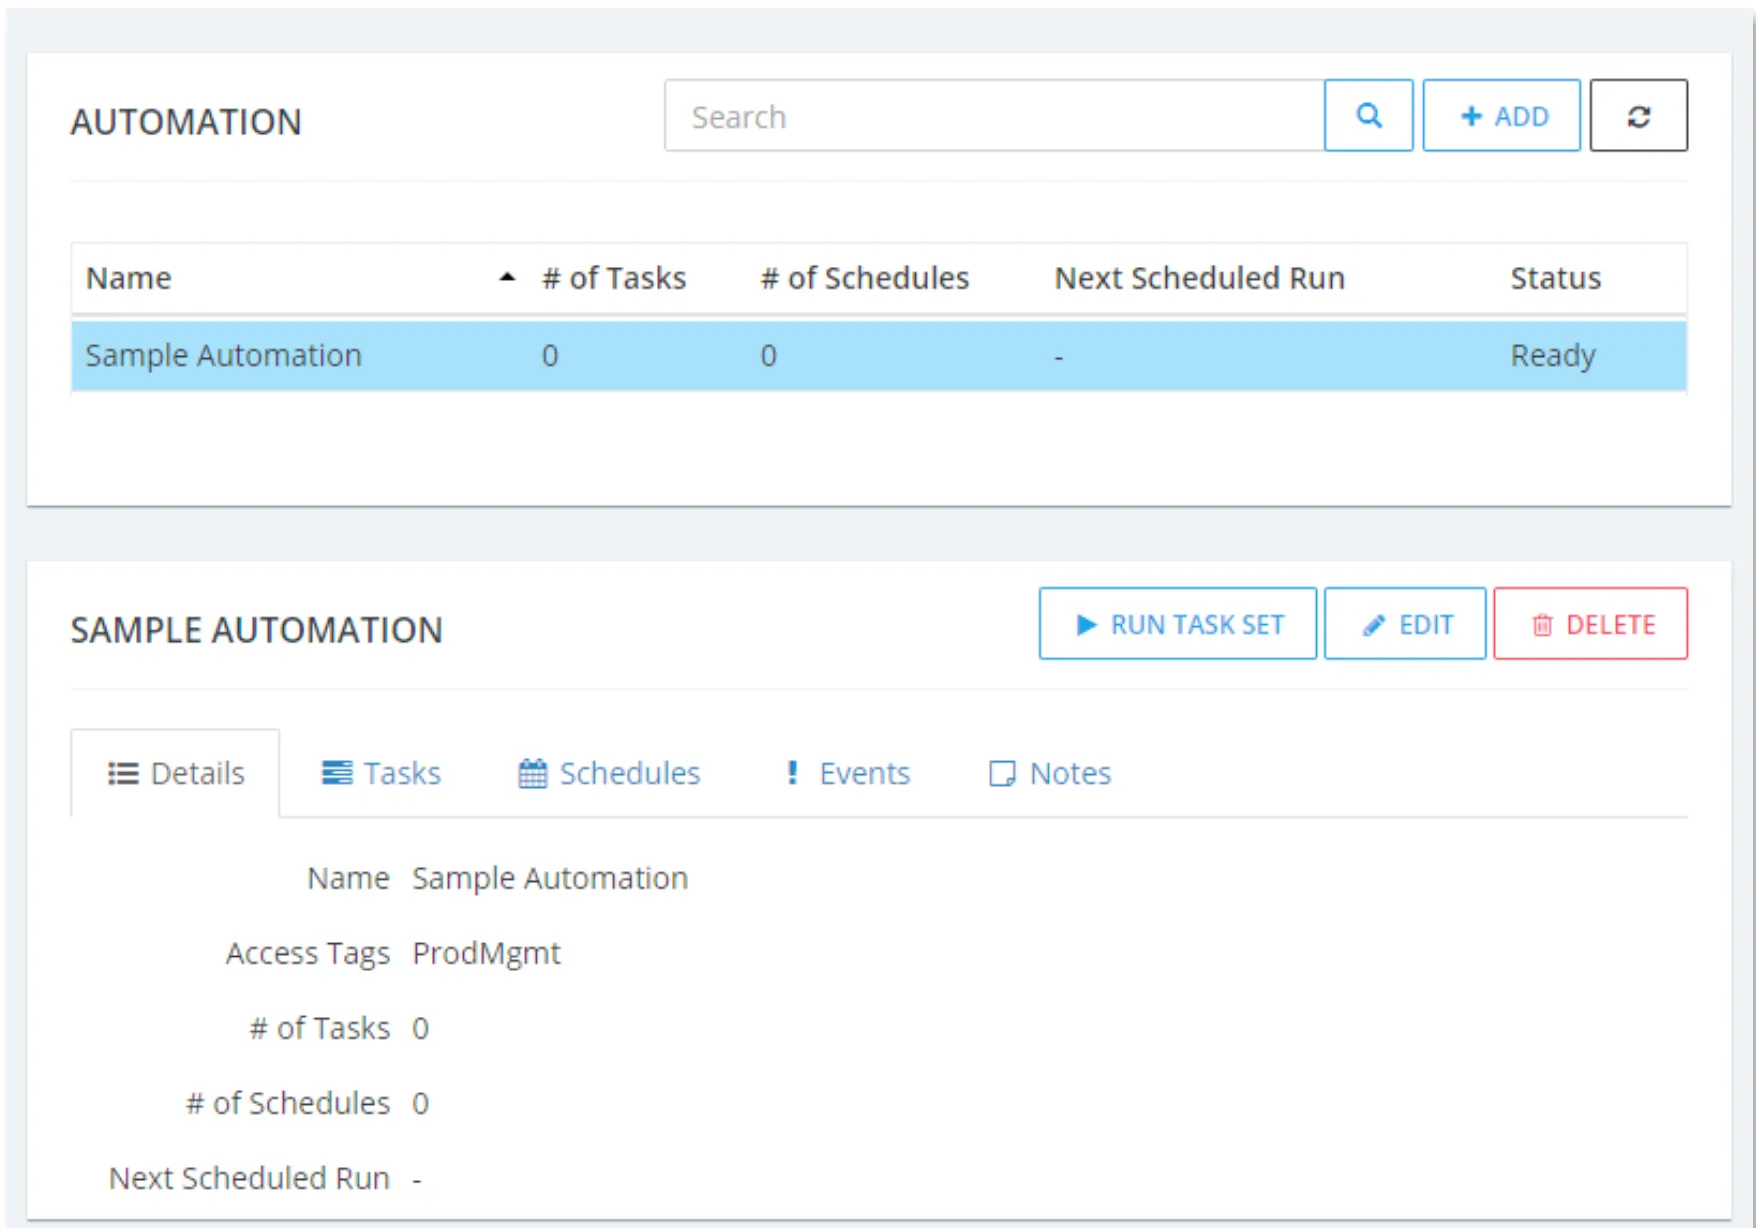This screenshot has width=1756, height=1228.
Task: Open the Notes tab
Action: click(x=1050, y=773)
